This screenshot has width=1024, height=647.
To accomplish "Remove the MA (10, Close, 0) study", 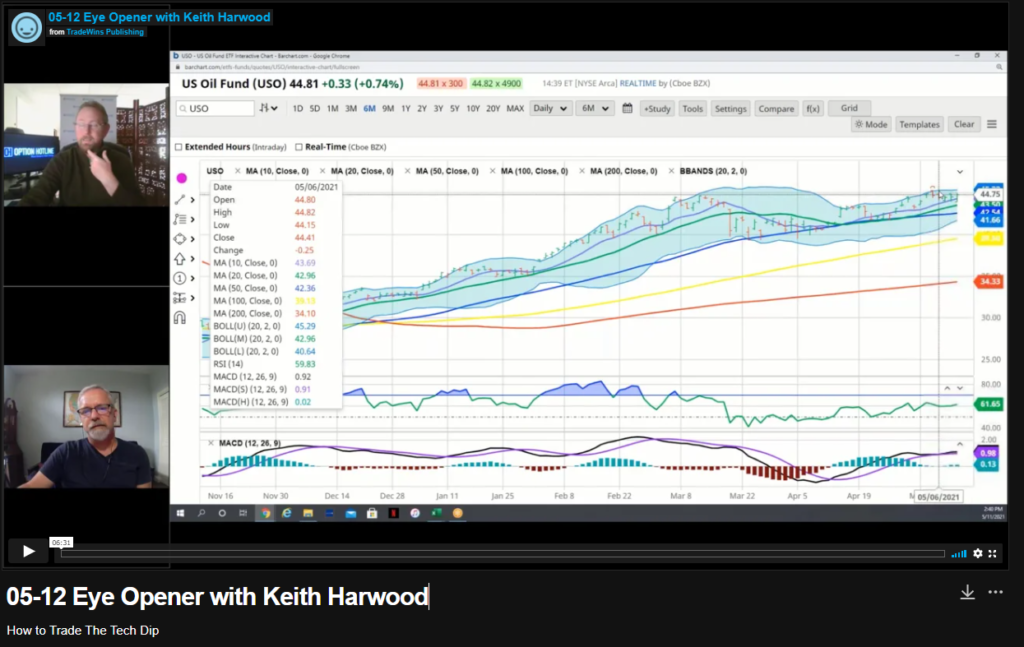I will [237, 171].
